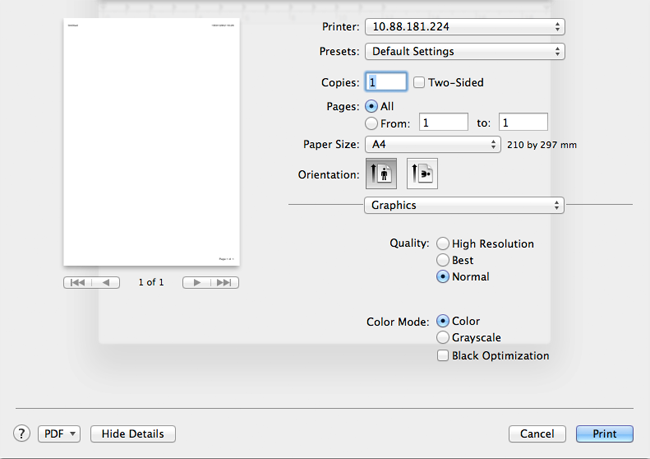Select High Resolution quality option
This screenshot has height=459, width=650.
point(443,243)
